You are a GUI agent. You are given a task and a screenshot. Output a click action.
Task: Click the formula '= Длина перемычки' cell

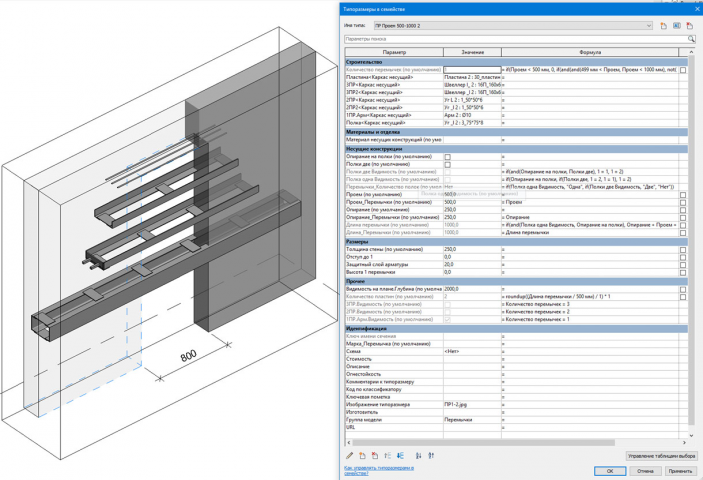point(590,233)
